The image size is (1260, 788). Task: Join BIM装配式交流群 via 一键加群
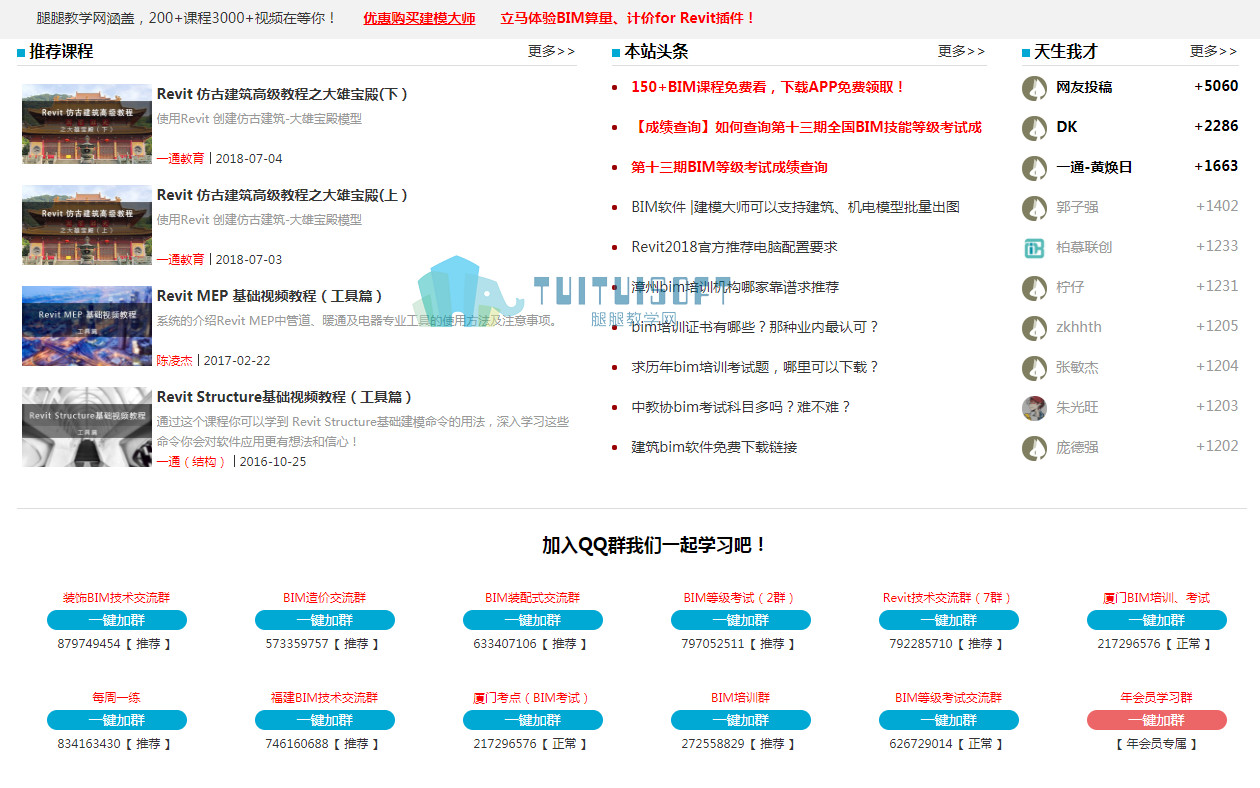[533, 620]
